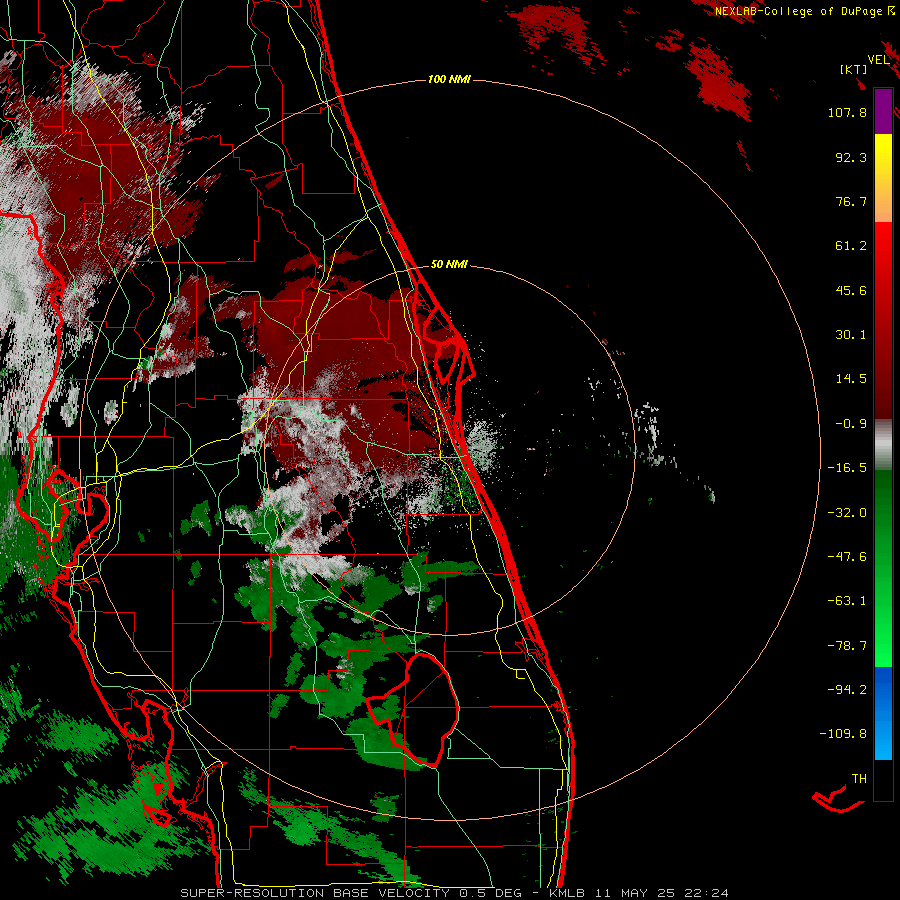Click the -78.7 velocity scale value
This screenshot has width=900, height=900.
[x=847, y=646]
